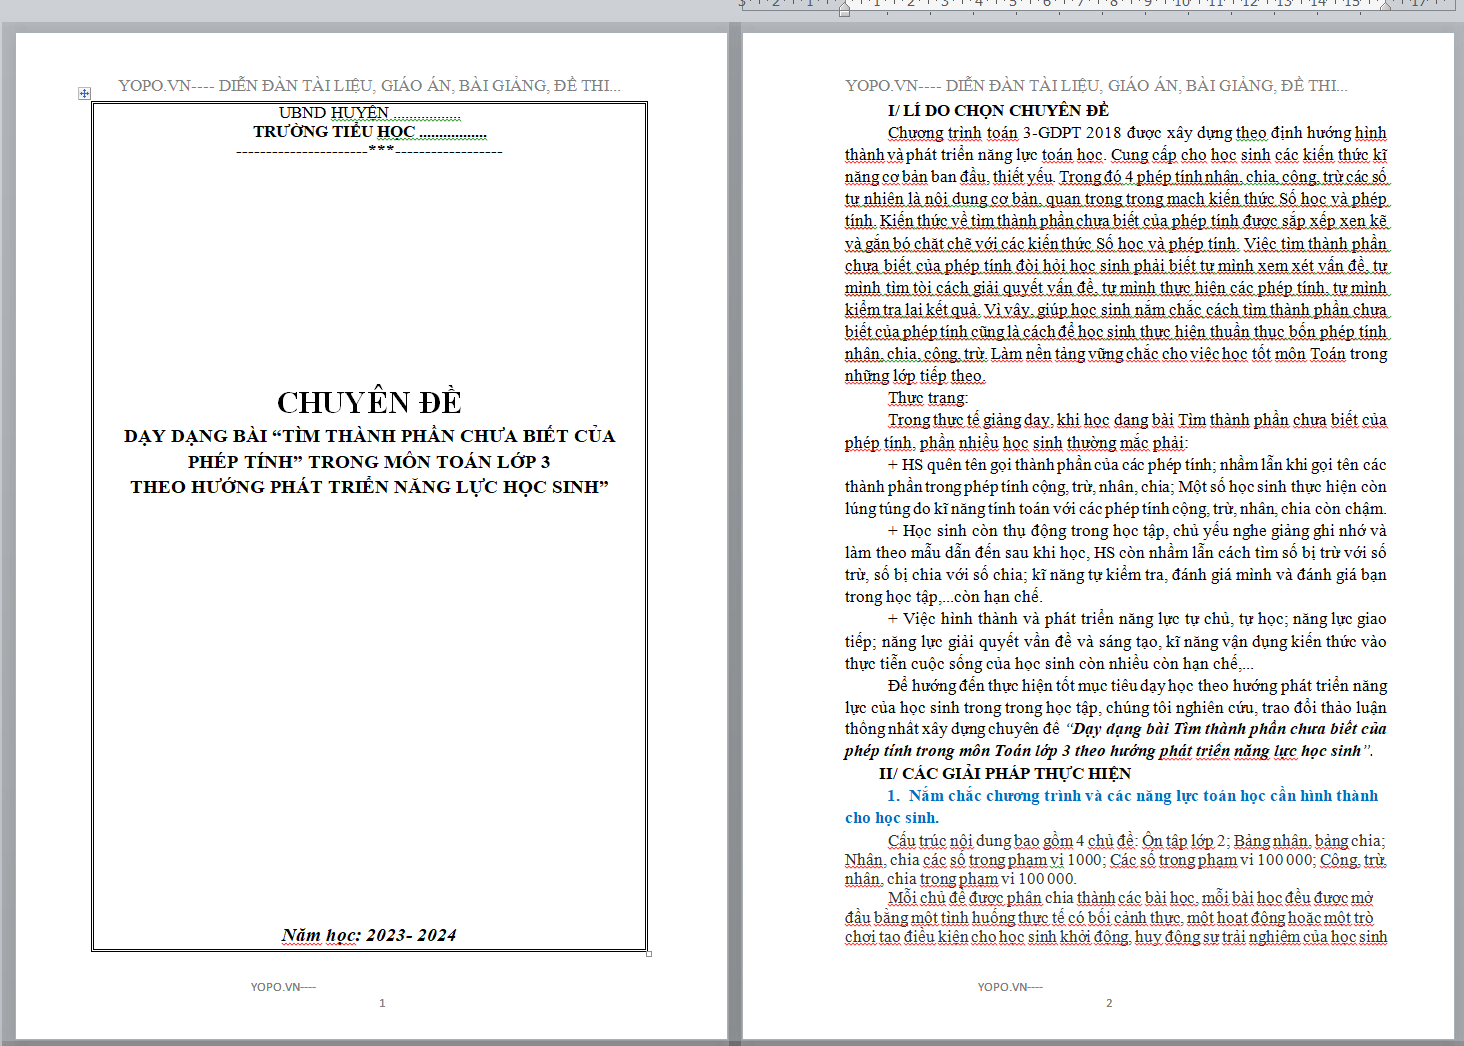The height and width of the screenshot is (1046, 1464).
Task: Click the line 'UBND HUYỆN' on the cover
Action: (x=369, y=112)
